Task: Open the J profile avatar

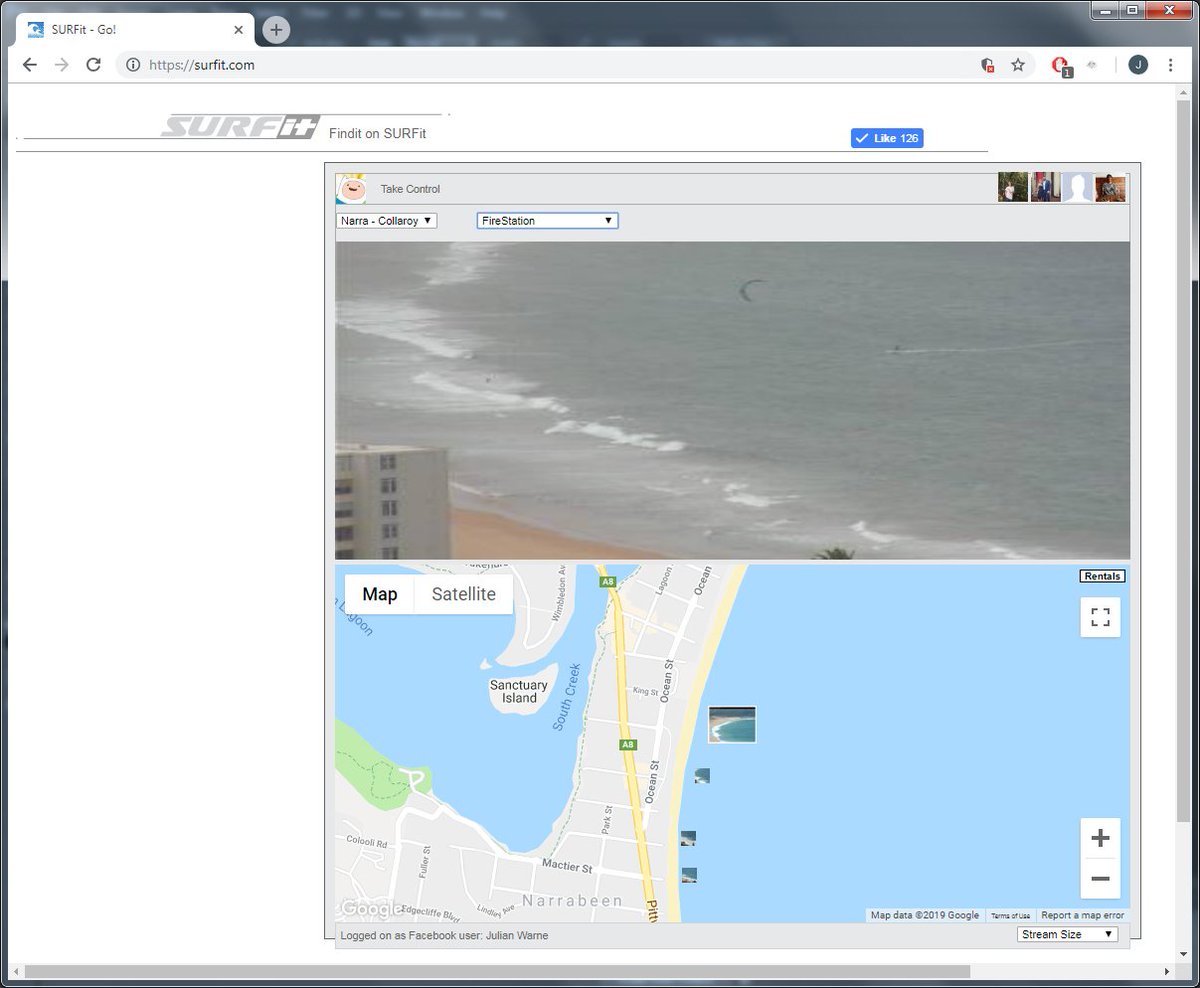Action: pyautogui.click(x=1138, y=65)
